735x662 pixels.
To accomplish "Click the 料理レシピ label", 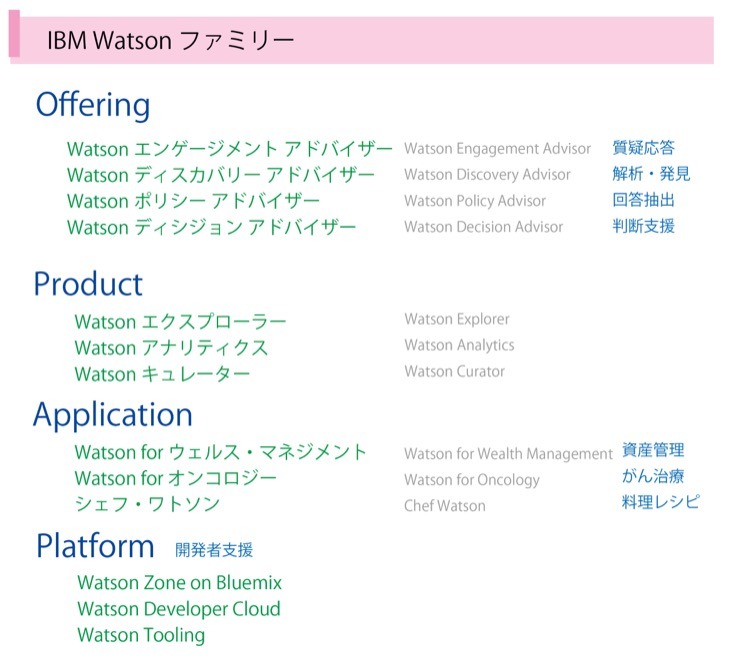I will coord(660,502).
